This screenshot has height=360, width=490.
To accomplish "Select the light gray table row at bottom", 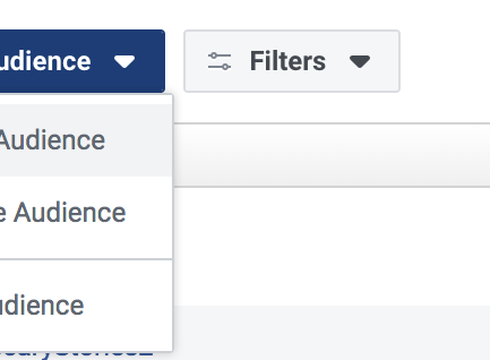I will pyautogui.click(x=332, y=332).
